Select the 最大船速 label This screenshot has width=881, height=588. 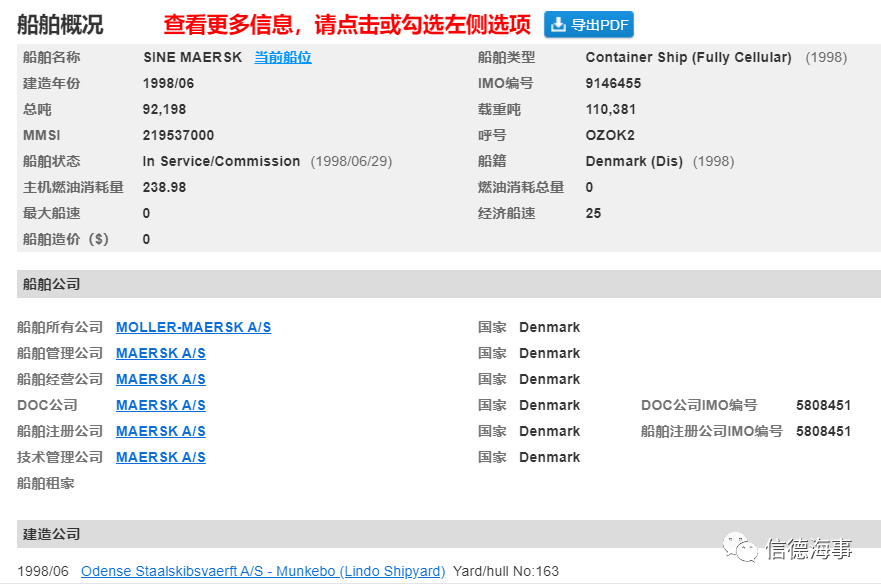pos(52,213)
